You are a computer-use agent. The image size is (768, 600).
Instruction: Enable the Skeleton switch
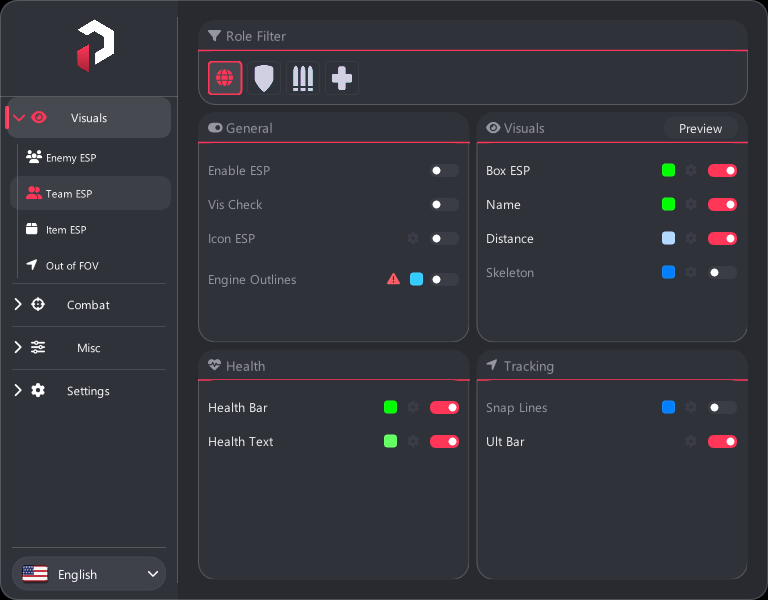coord(722,272)
